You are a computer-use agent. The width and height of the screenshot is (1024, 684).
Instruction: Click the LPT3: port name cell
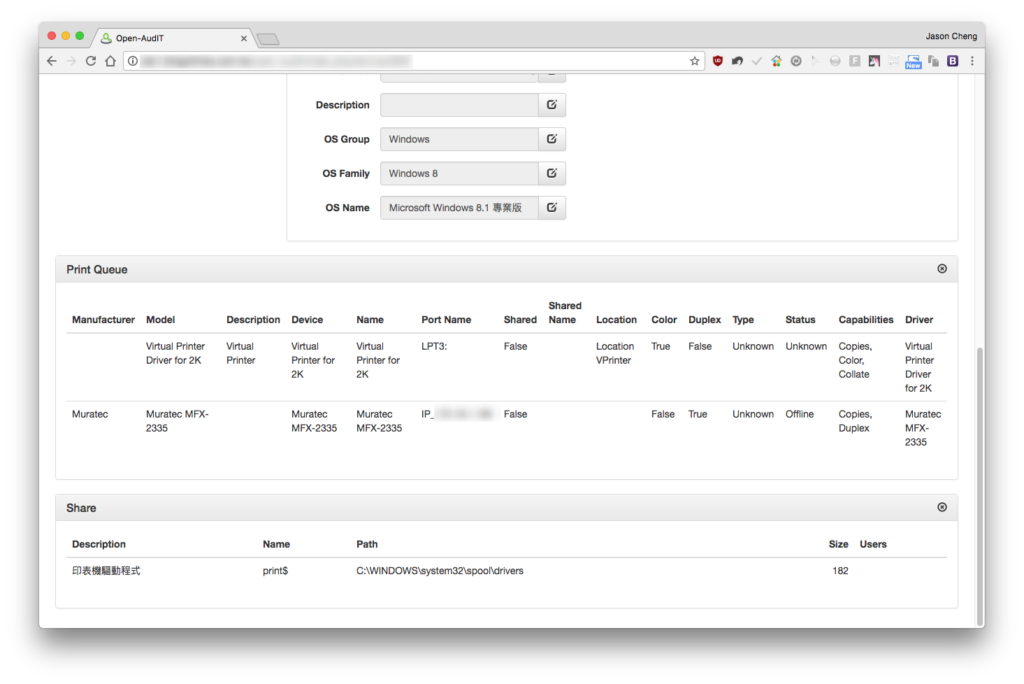pos(434,346)
